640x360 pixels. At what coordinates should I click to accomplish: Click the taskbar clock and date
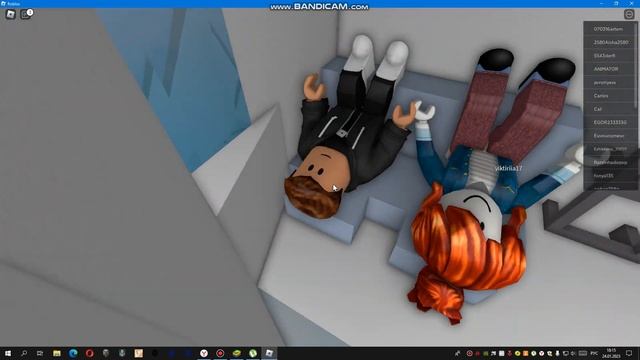611,353
